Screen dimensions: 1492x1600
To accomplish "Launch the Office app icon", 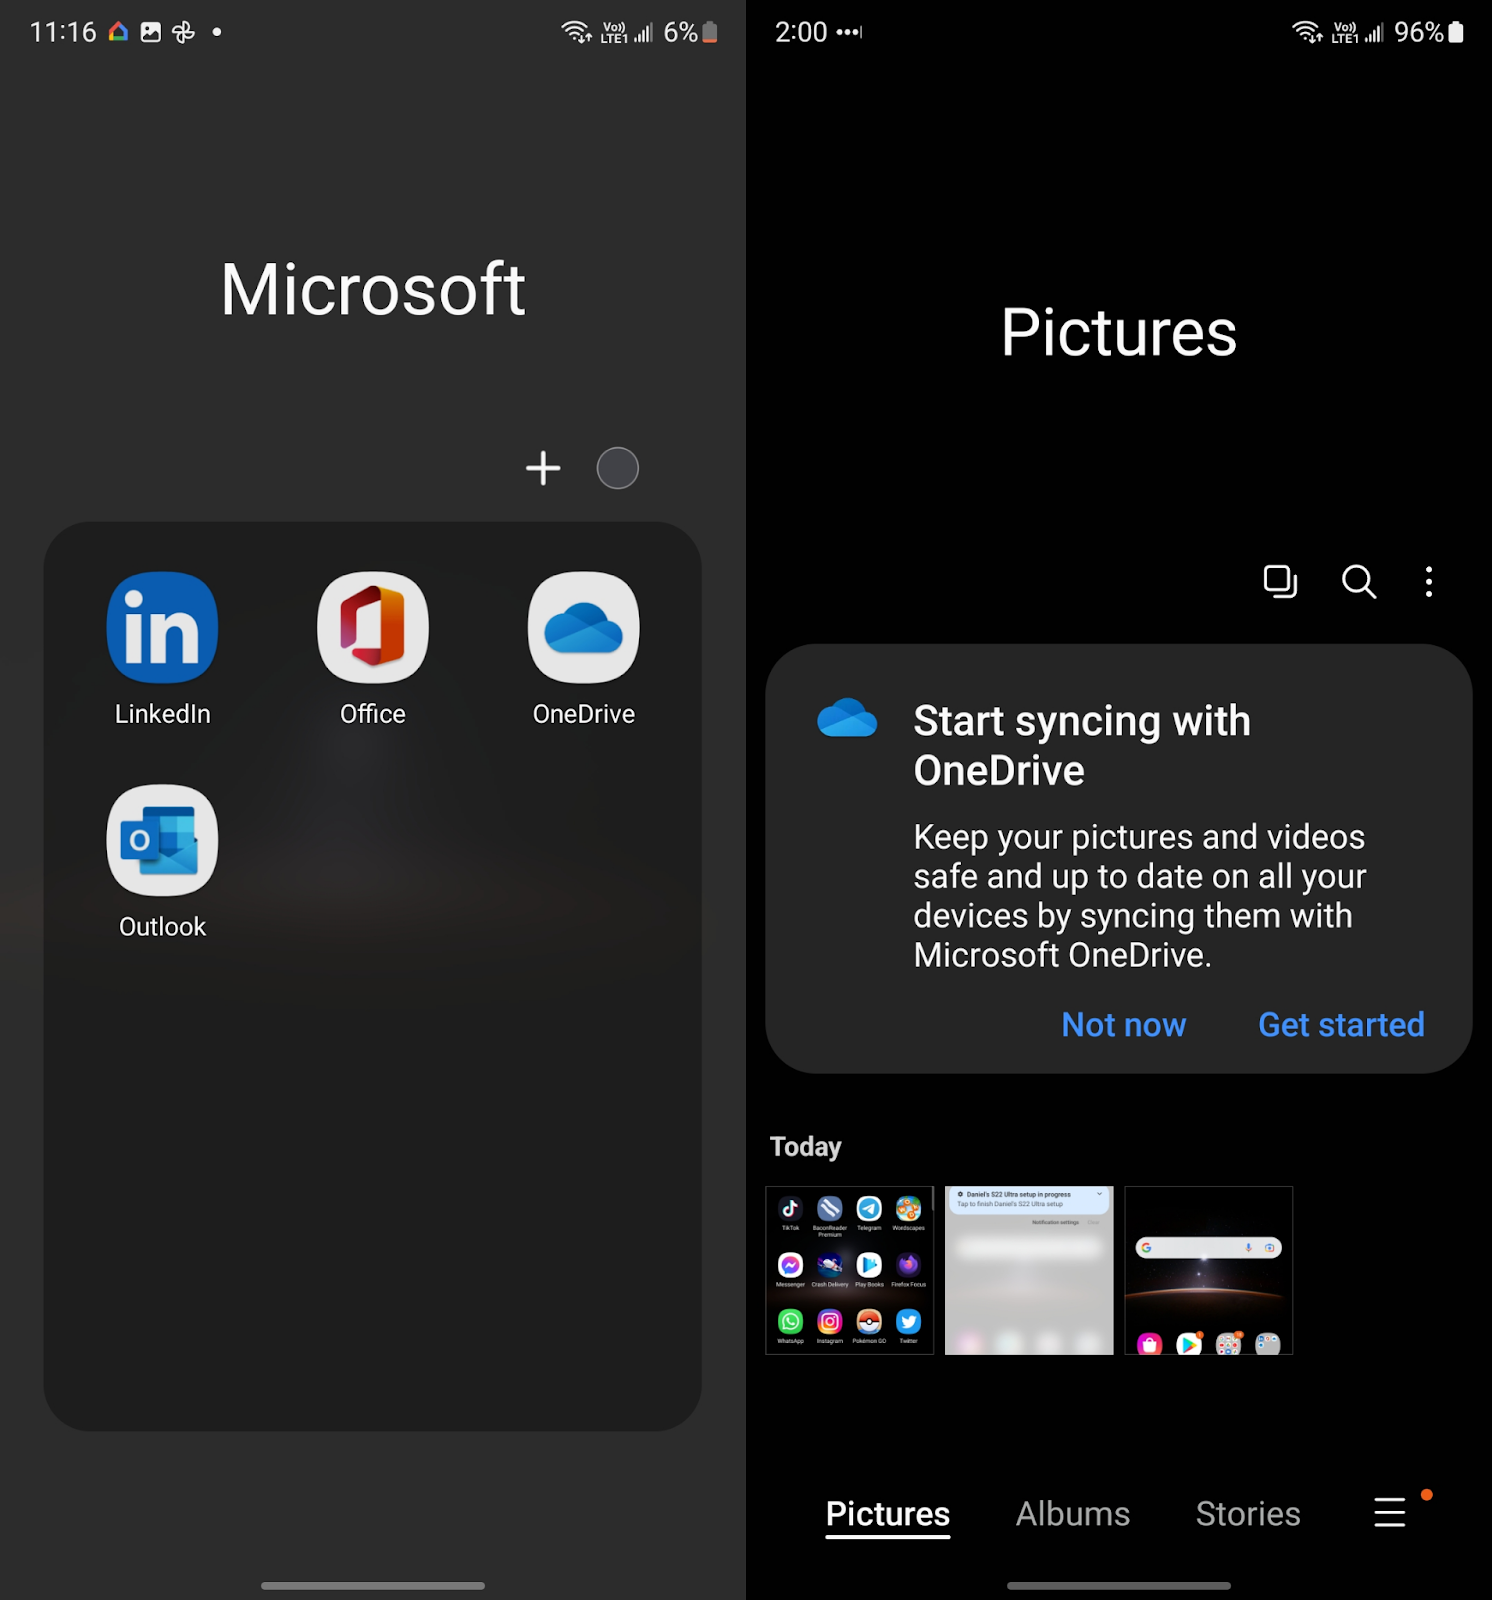I will tap(373, 628).
